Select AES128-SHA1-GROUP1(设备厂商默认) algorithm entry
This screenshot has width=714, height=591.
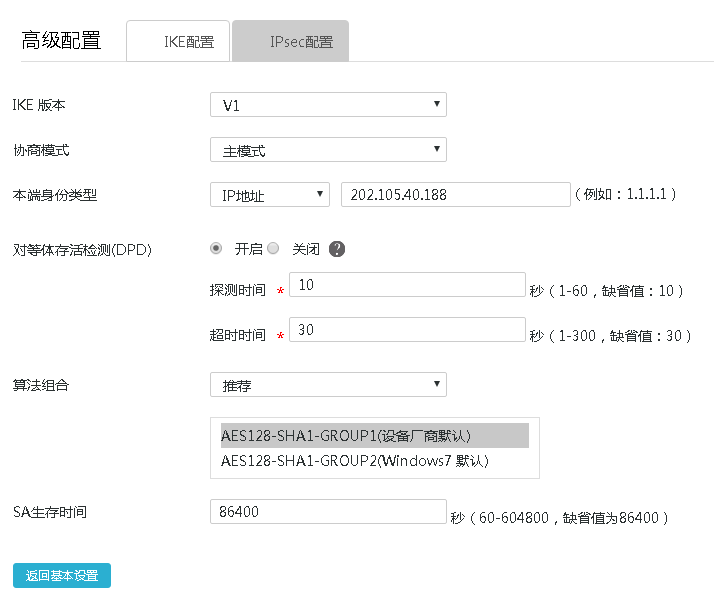point(375,436)
